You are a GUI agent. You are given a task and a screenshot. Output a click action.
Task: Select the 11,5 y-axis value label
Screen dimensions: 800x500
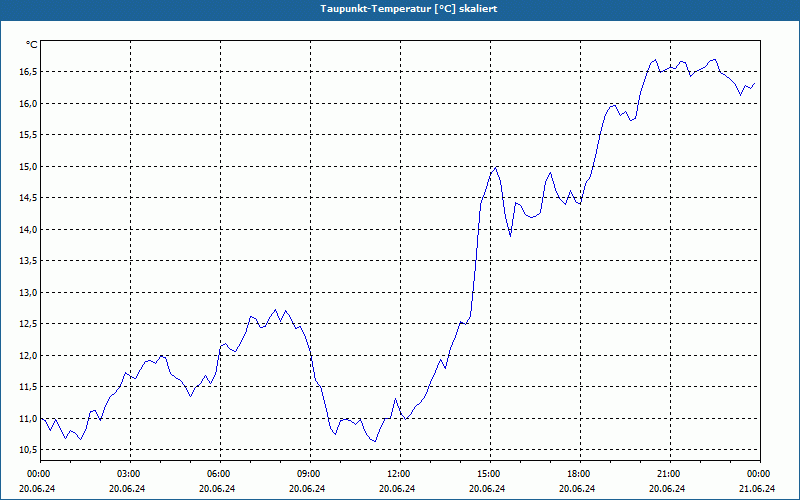pos(28,387)
